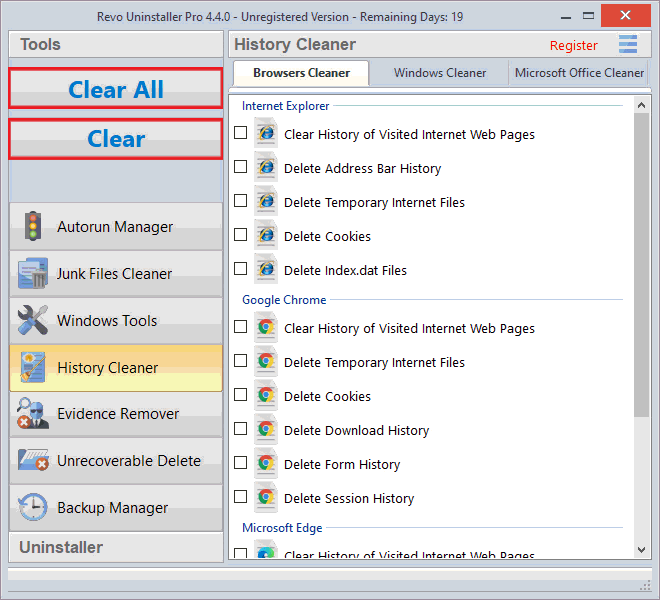The height and width of the screenshot is (600, 660).
Task: Switch to the Browsers Cleaner tab
Action: [301, 73]
